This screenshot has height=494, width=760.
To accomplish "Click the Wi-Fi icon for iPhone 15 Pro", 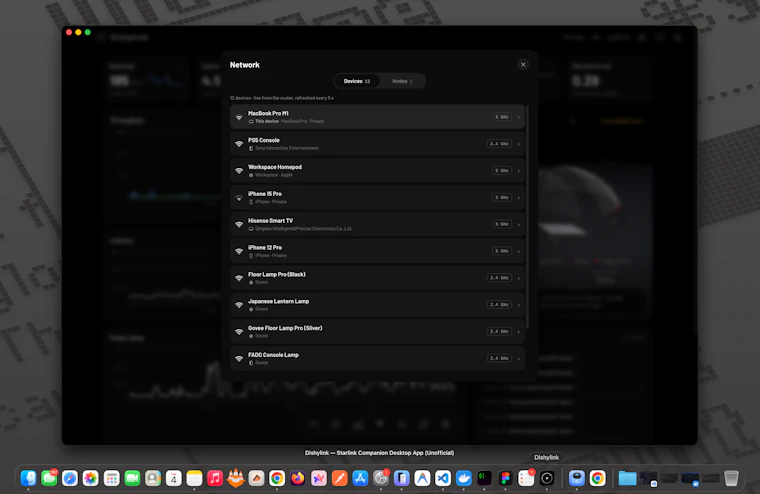I will click(x=239, y=198).
